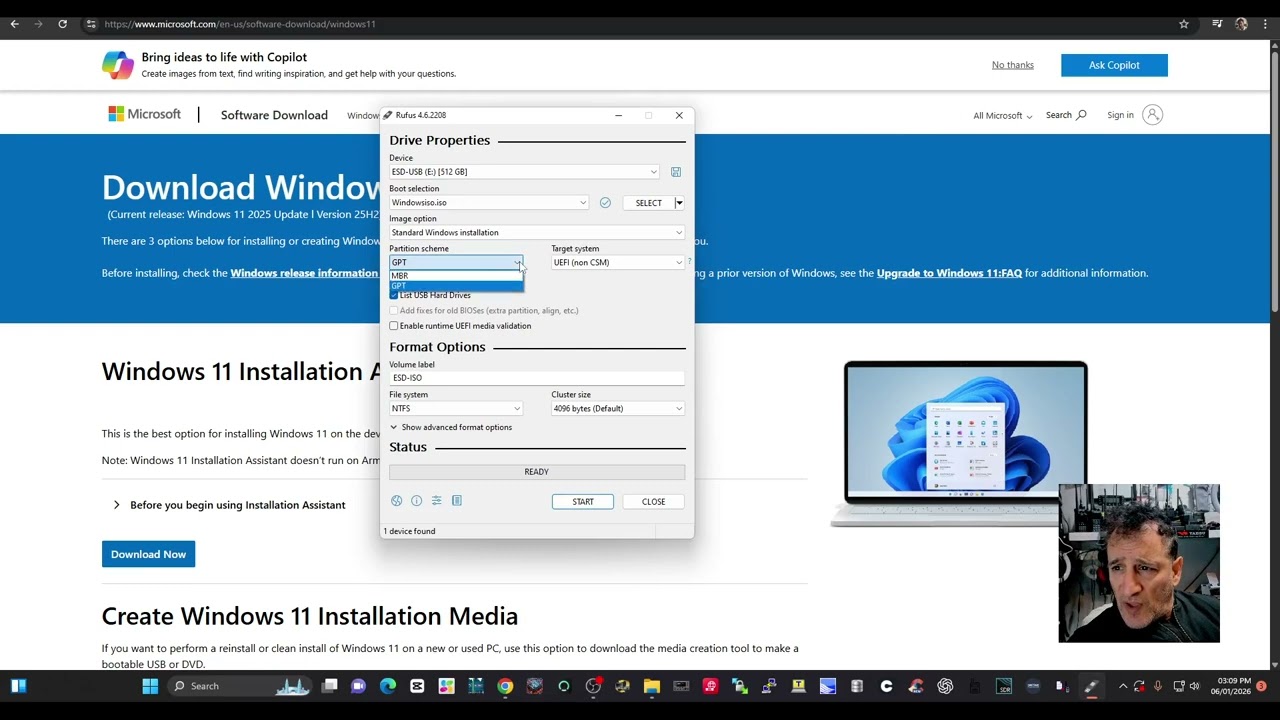Click the Copilot logo in the banner
This screenshot has height=720, width=1280.
point(118,65)
